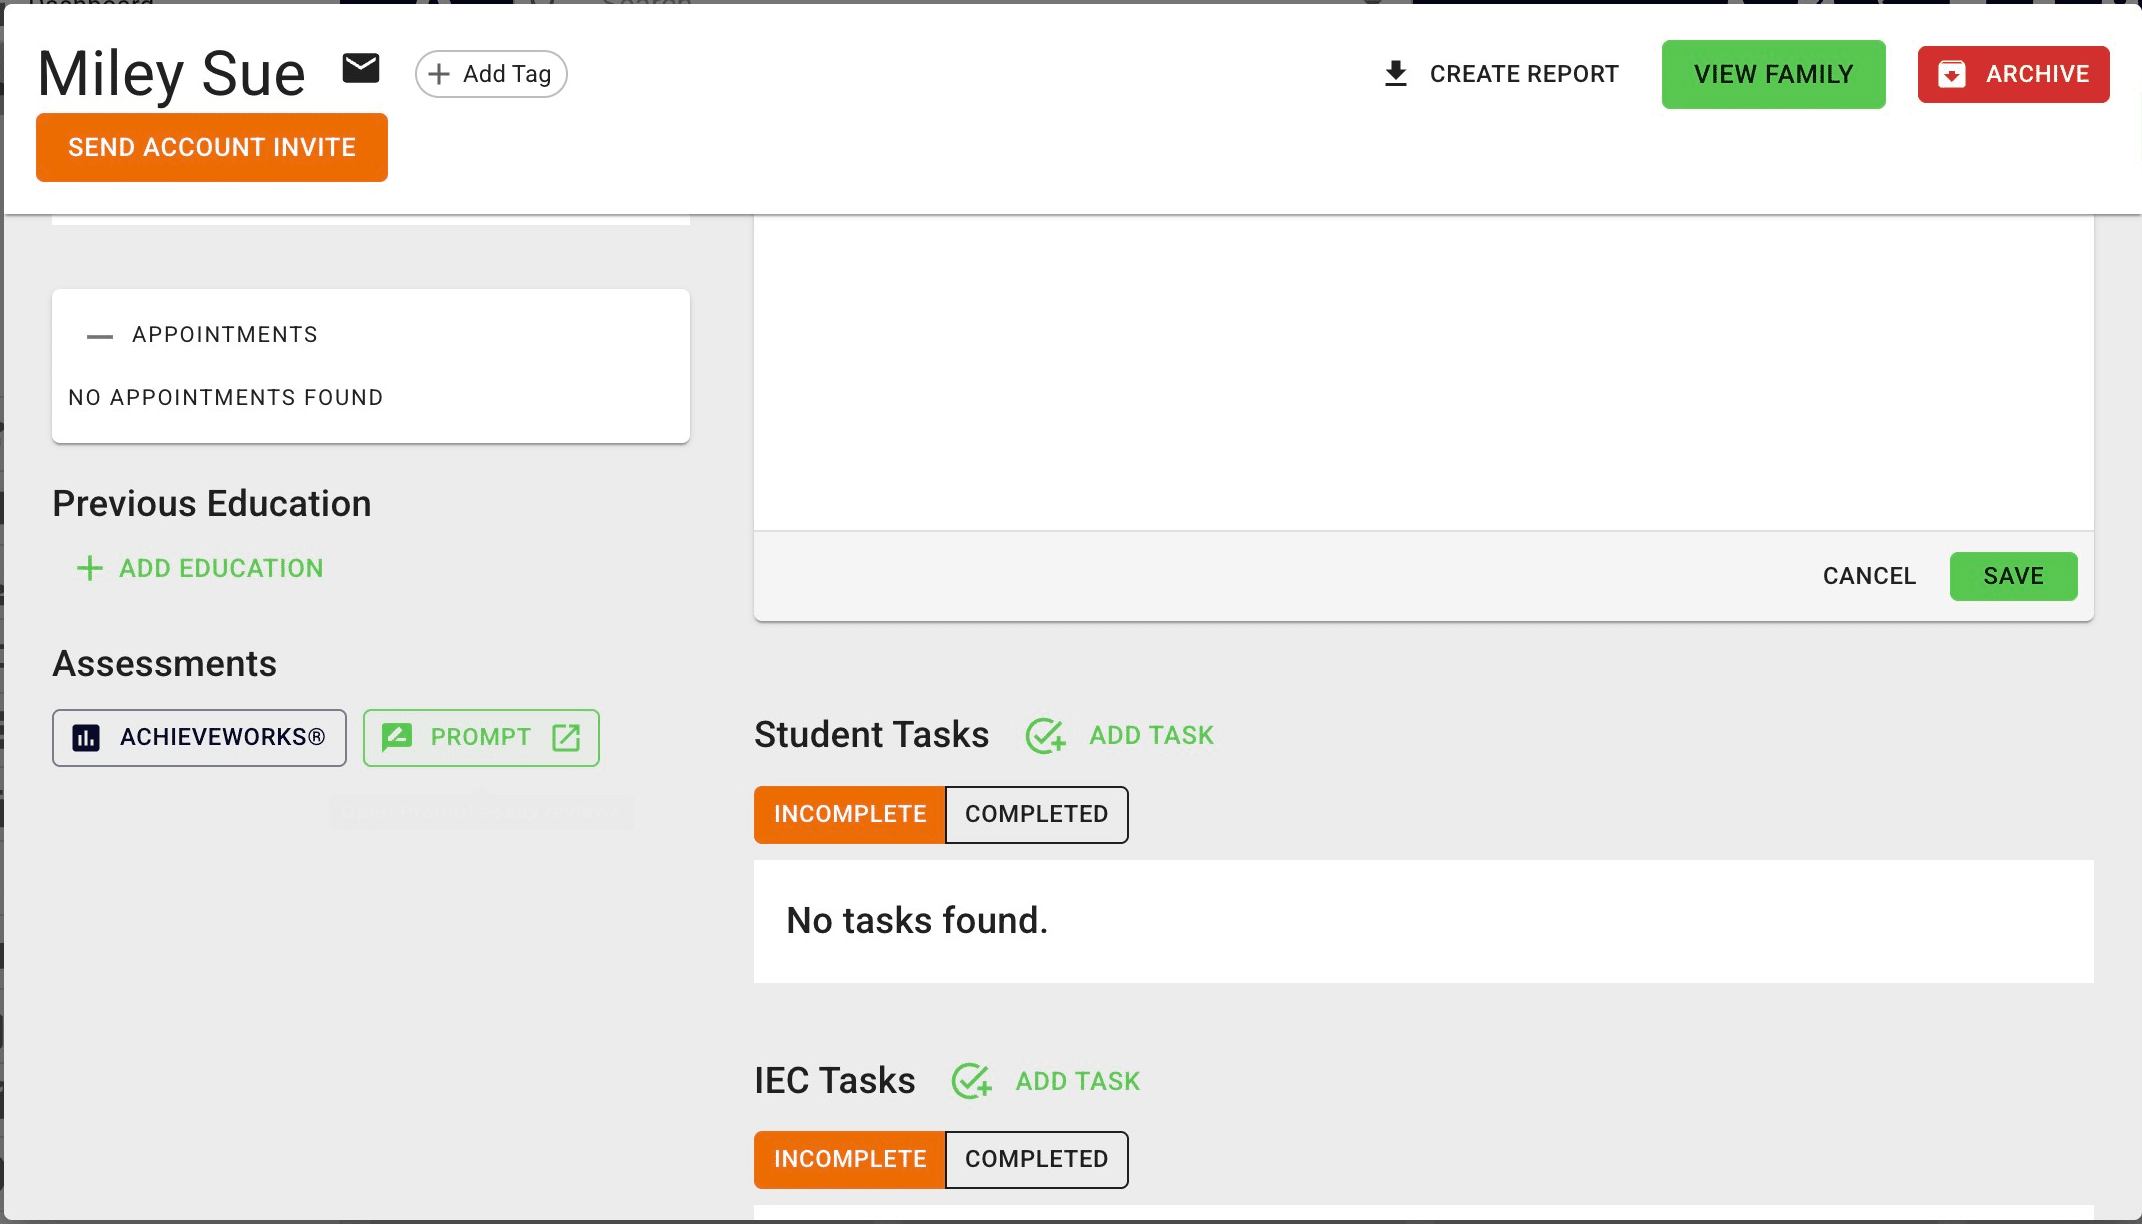Save the changes with the SAVE button
Screen dimensions: 2142x1224
click(2013, 576)
